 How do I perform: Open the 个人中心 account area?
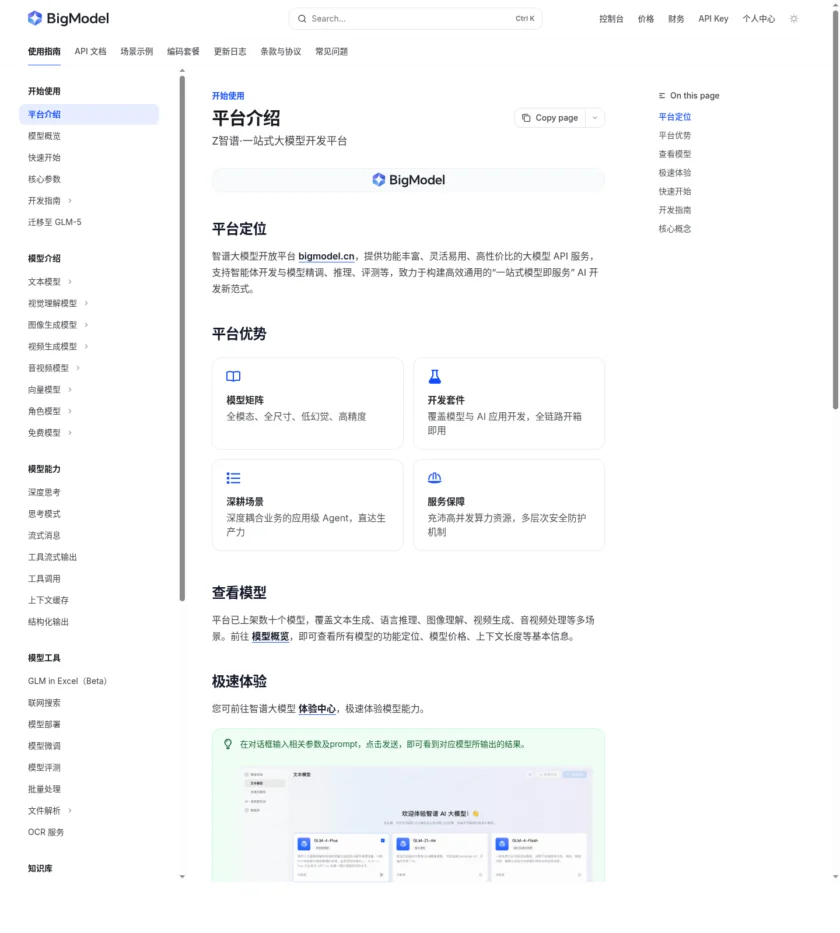coord(758,18)
